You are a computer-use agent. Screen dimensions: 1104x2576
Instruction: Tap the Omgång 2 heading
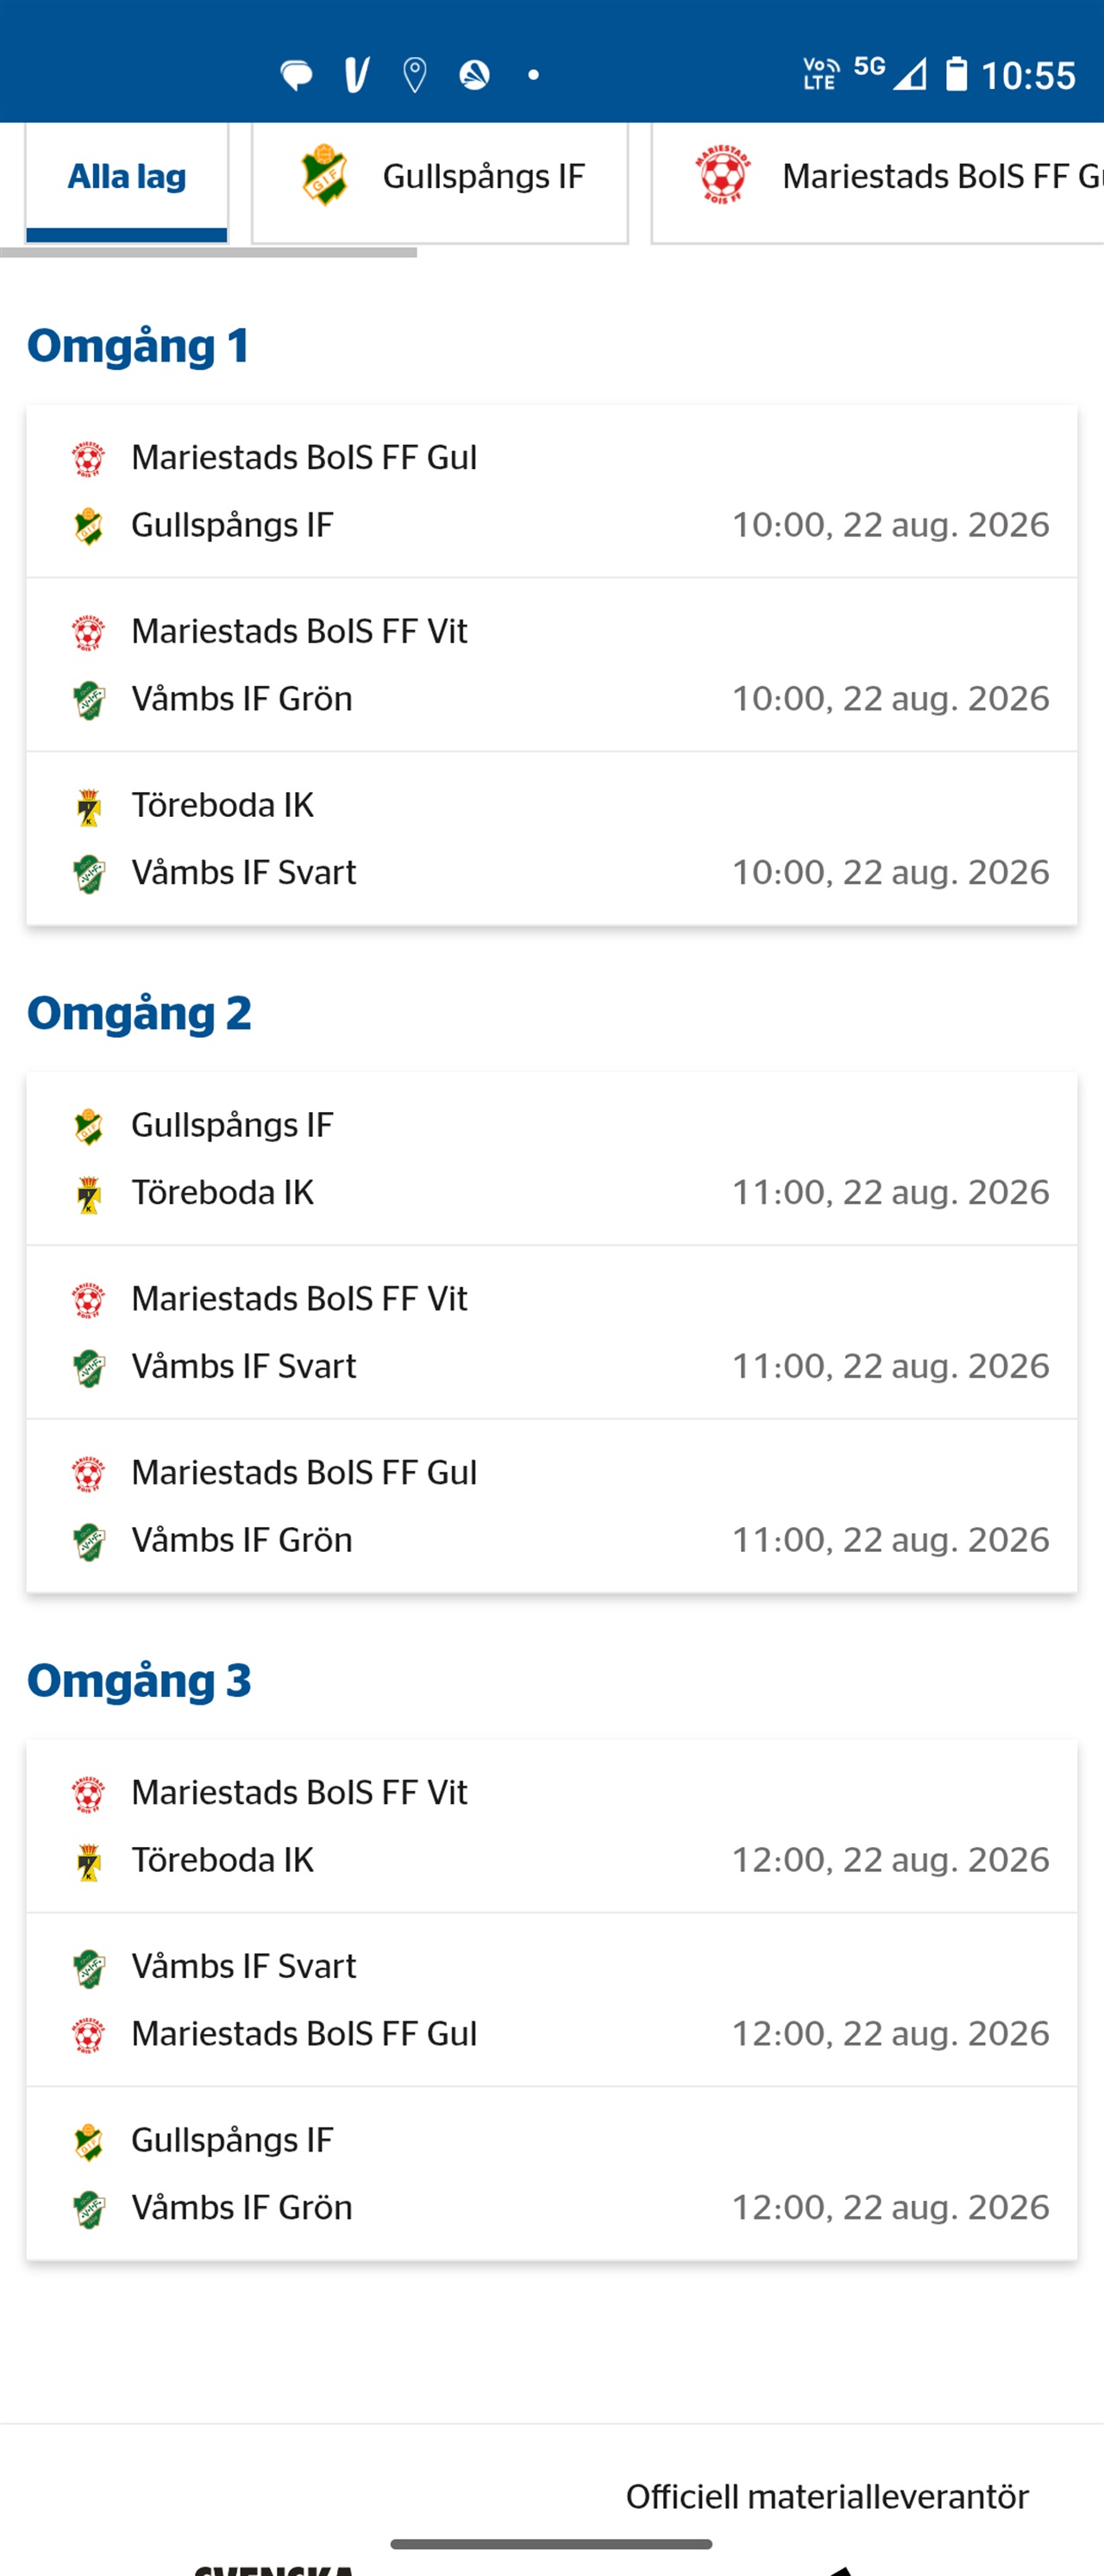click(x=139, y=1013)
